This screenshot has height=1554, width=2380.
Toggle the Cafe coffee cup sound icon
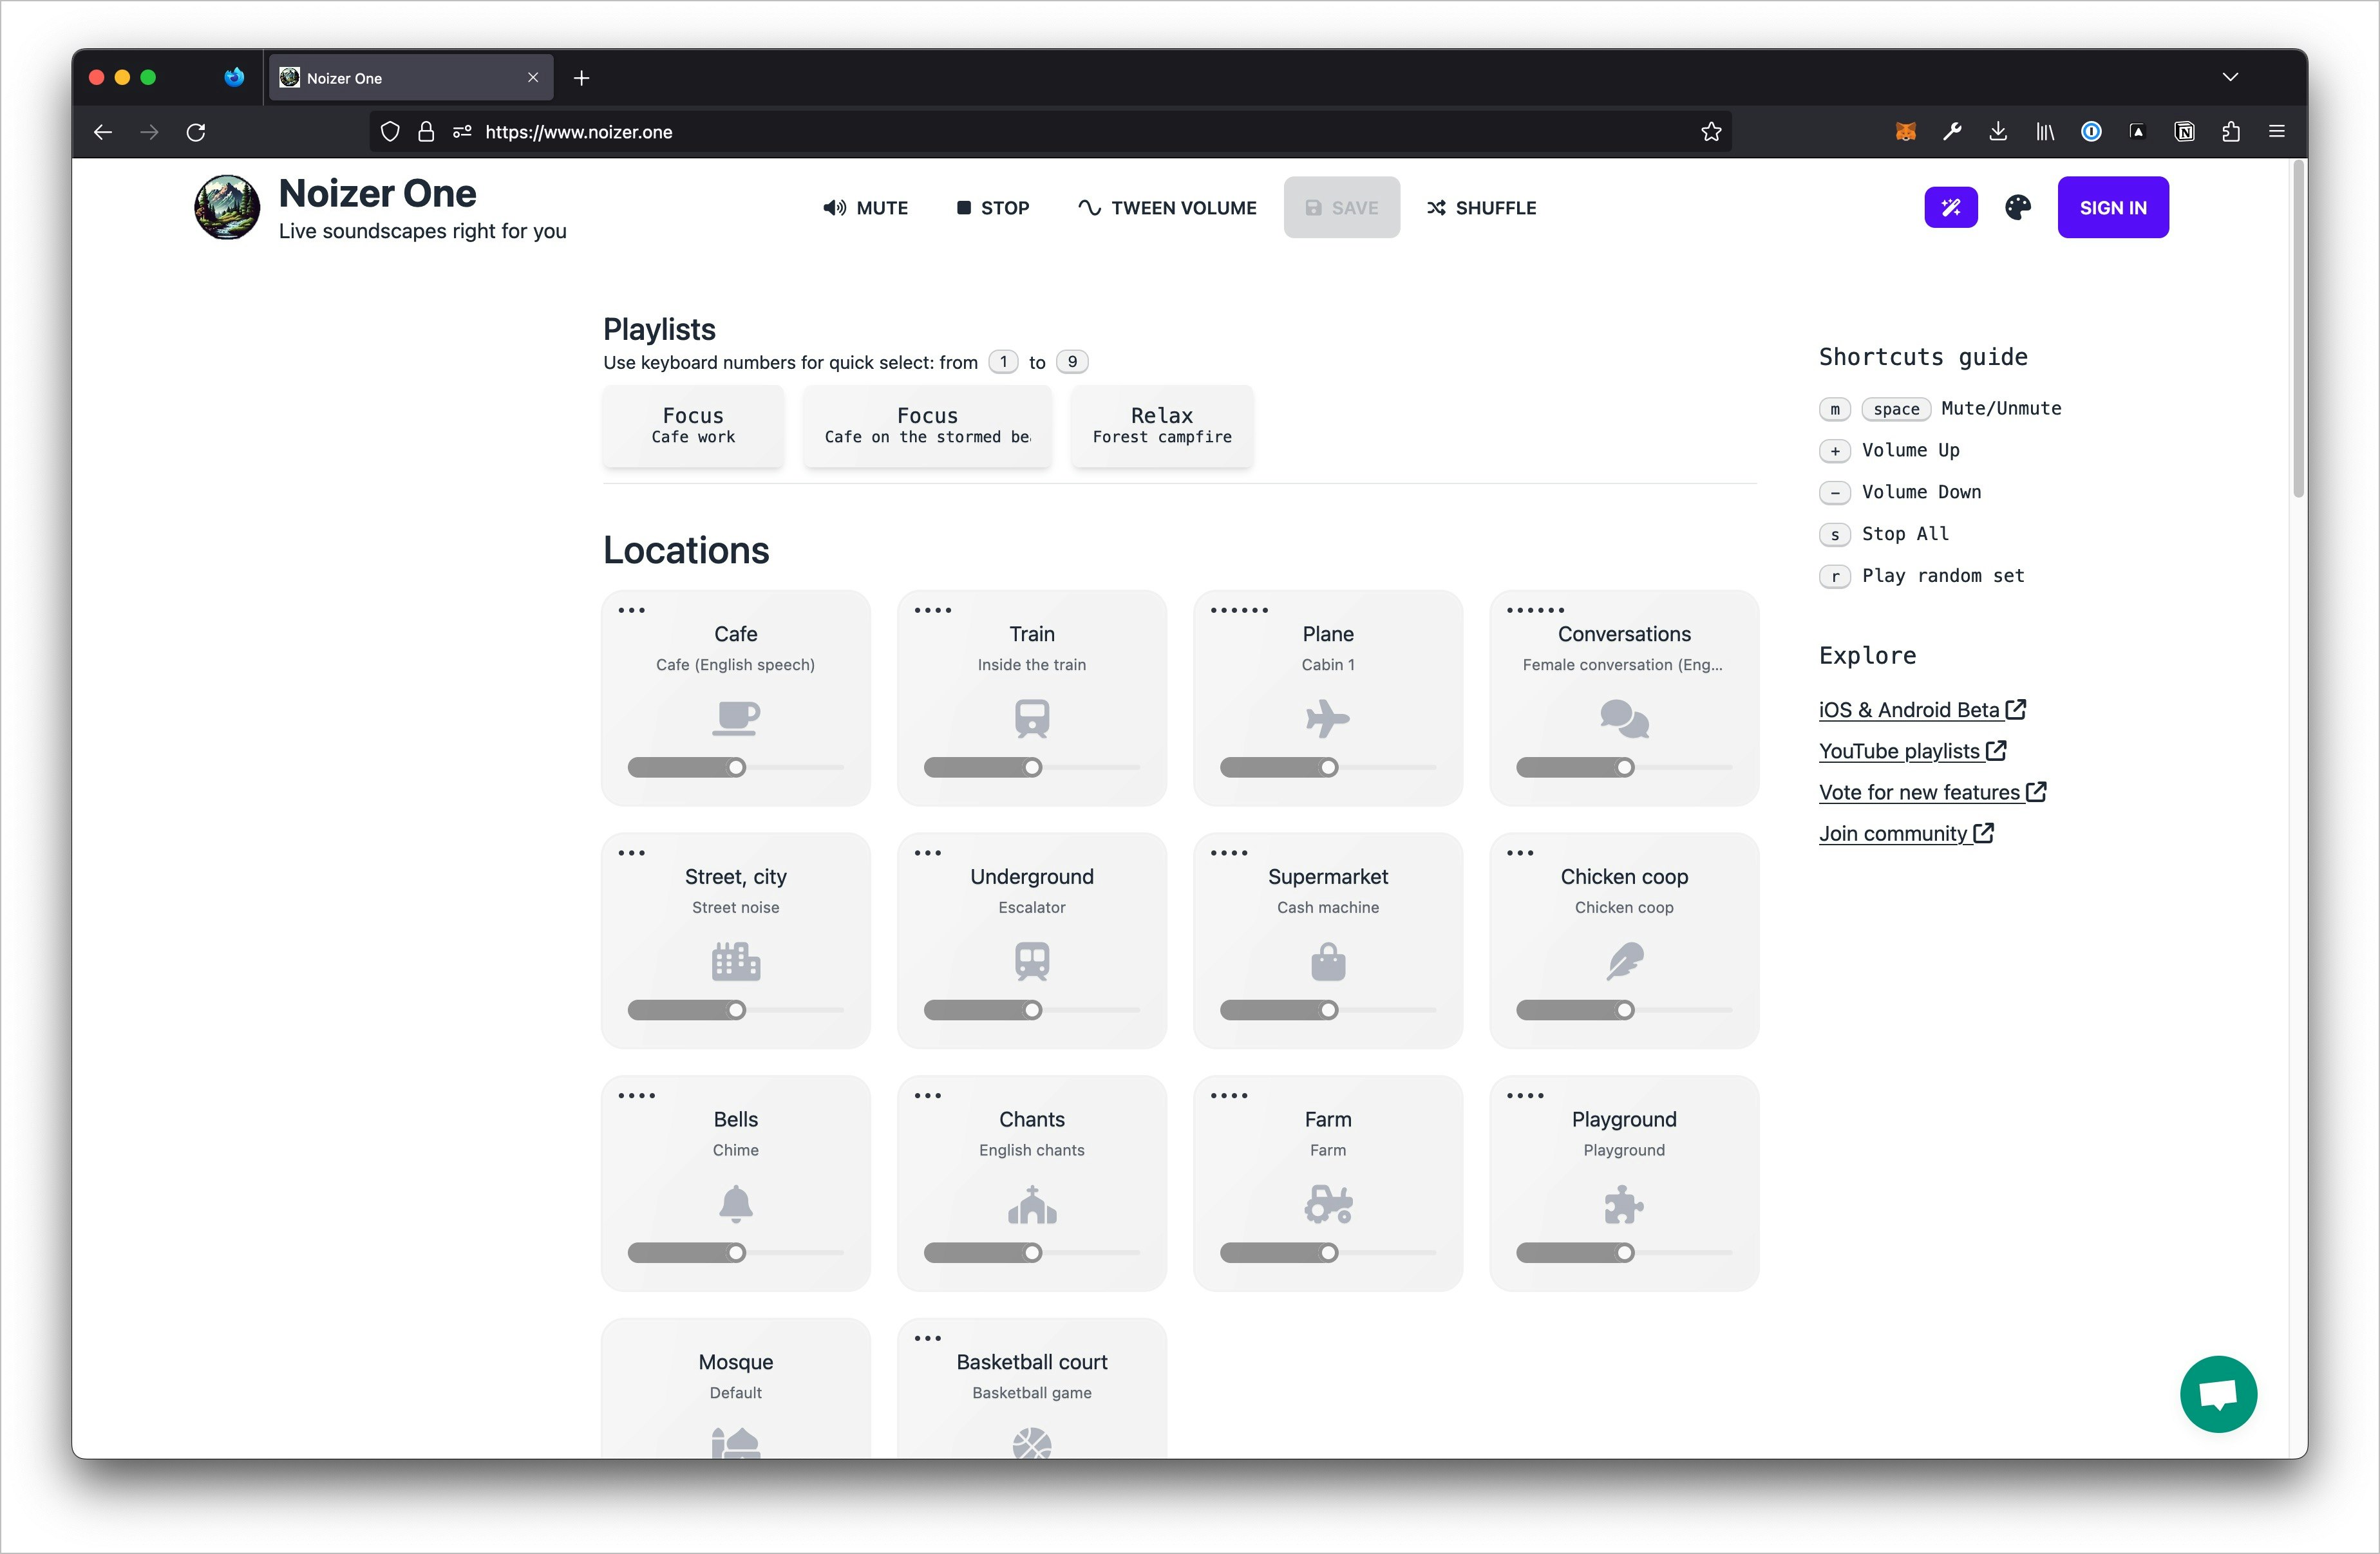735,718
